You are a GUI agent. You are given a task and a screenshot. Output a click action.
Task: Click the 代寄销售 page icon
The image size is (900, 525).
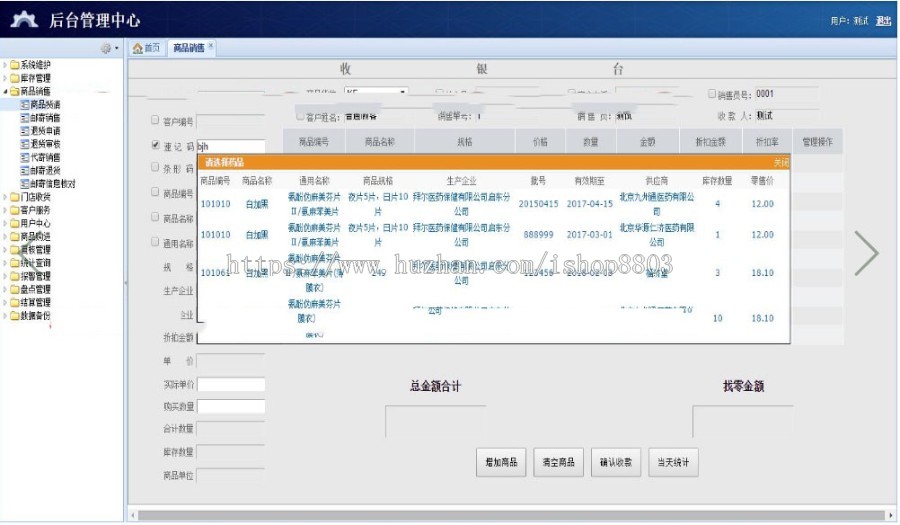click(25, 157)
